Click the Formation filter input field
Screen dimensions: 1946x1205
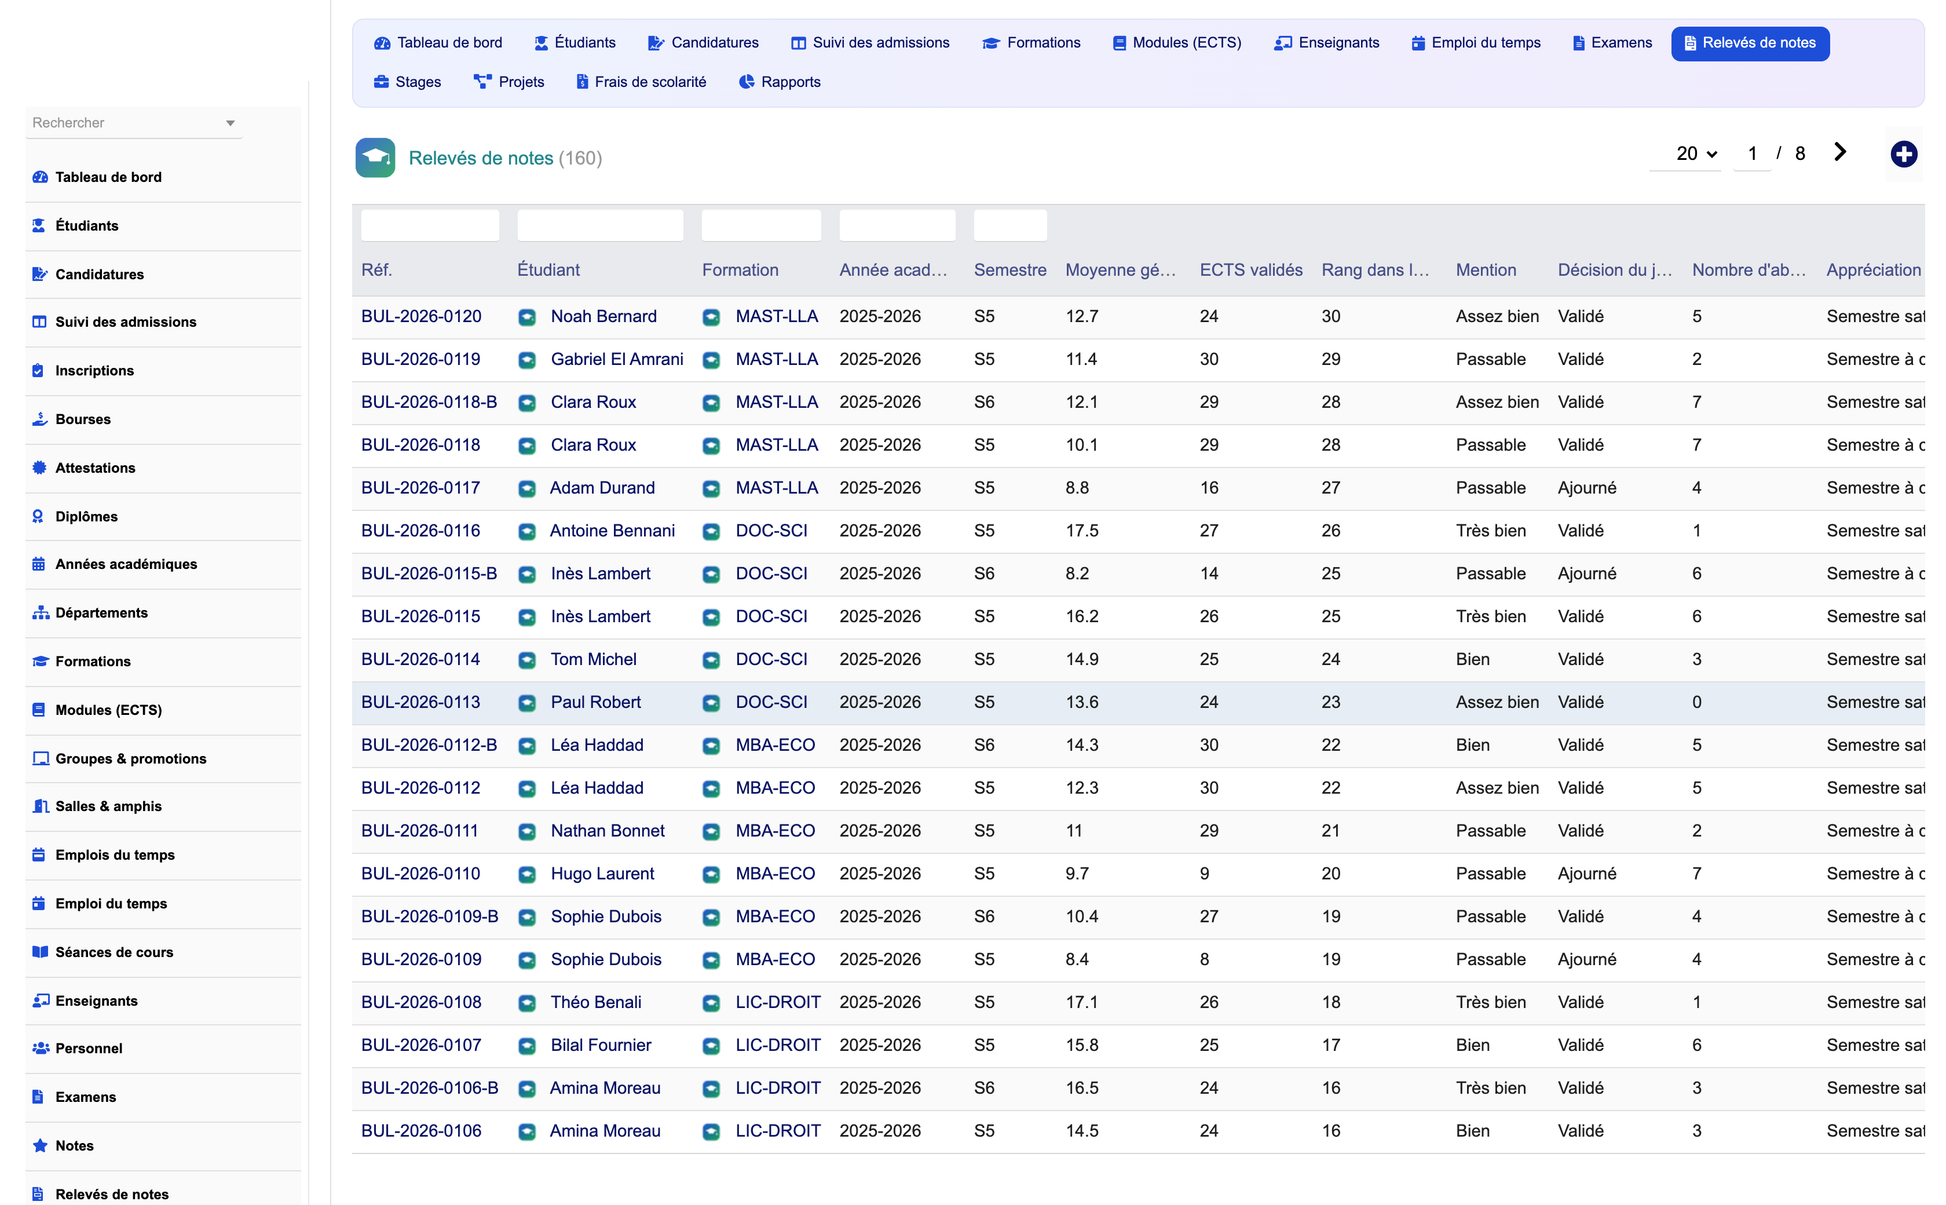[761, 225]
